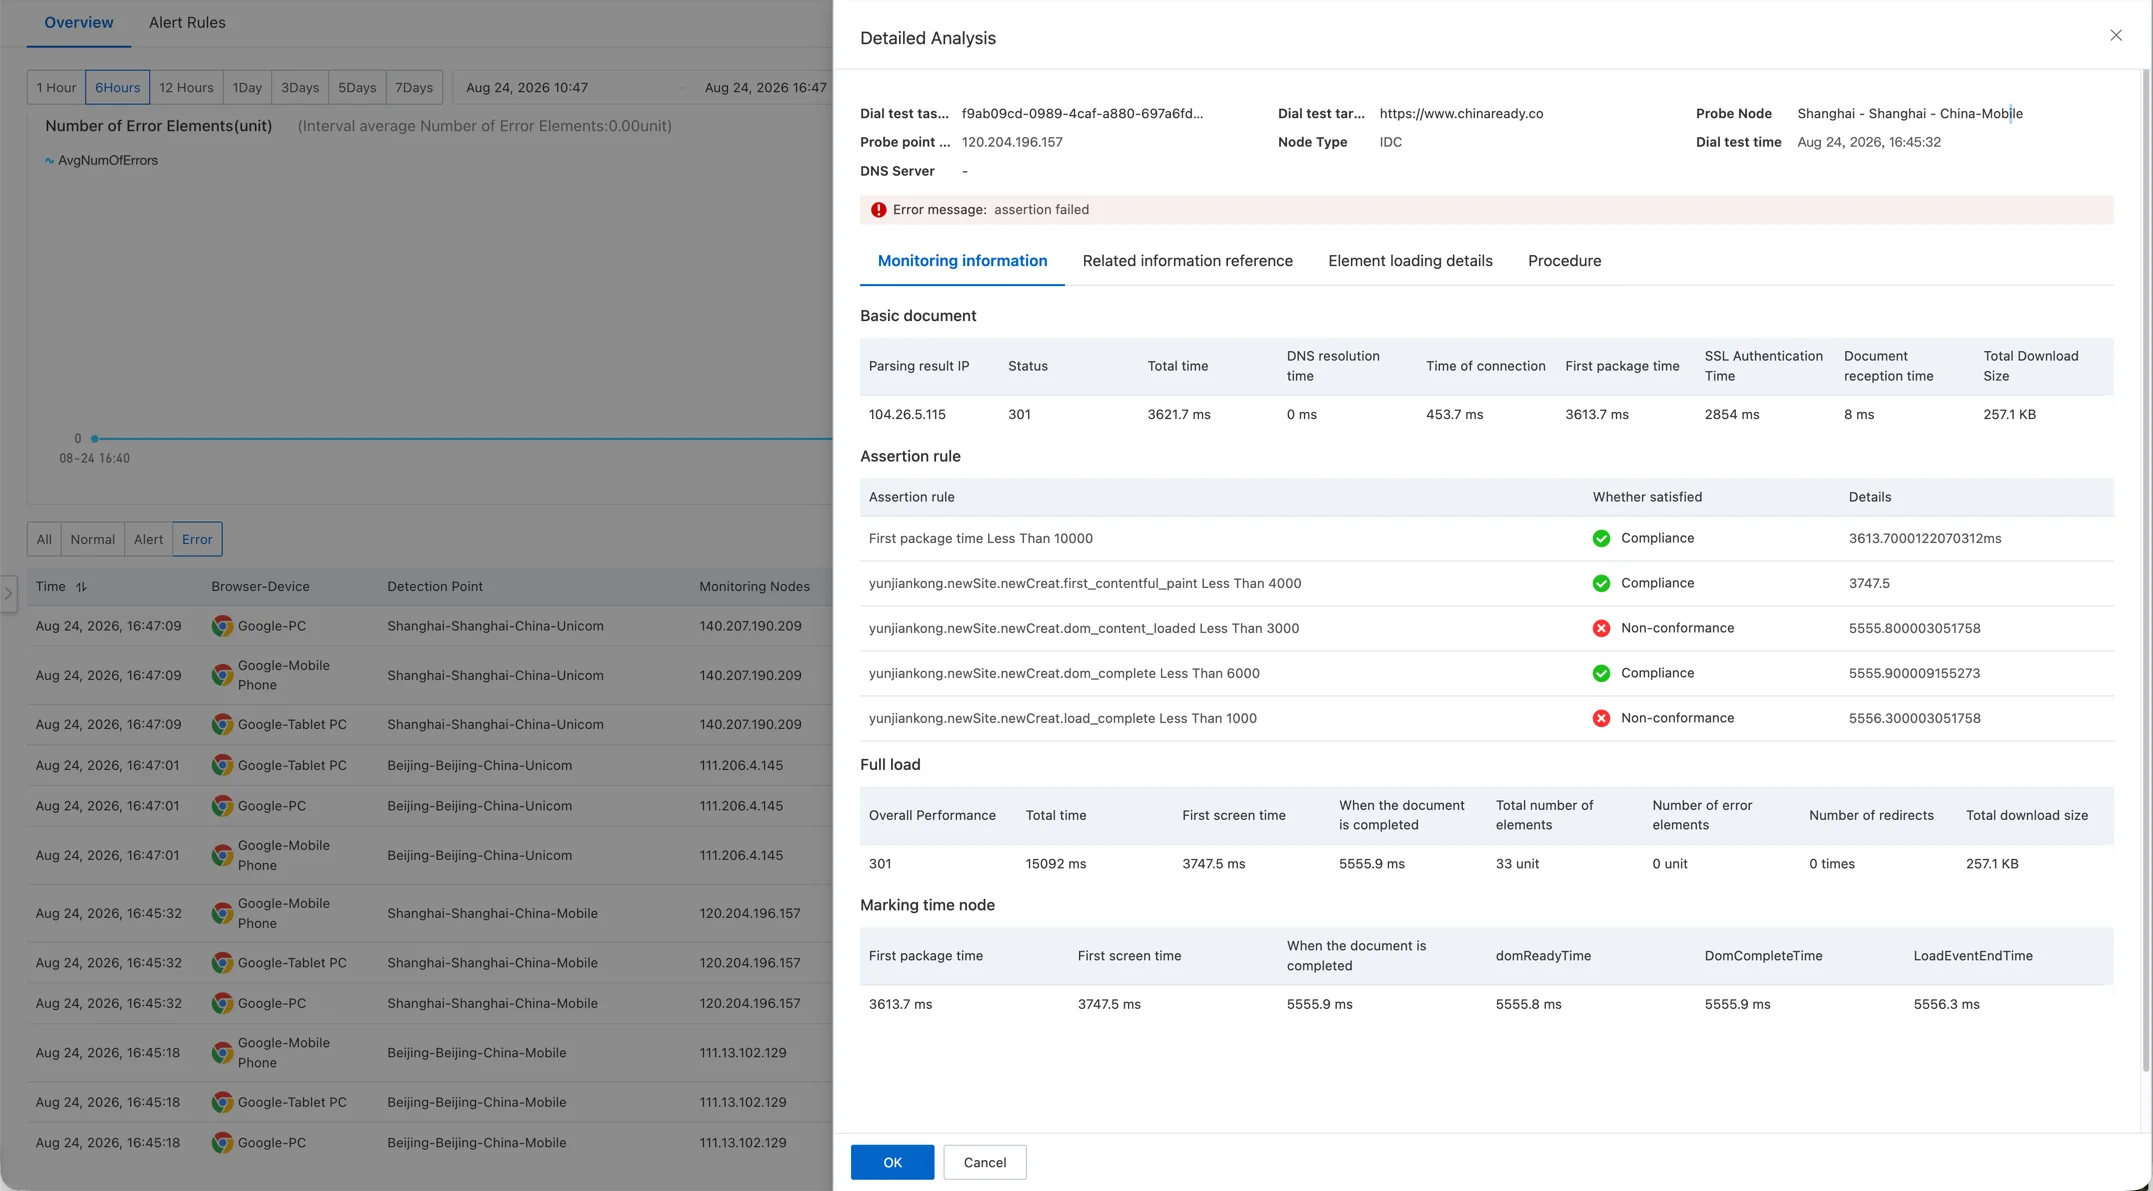Click Compliance check icon for First package time

click(1601, 539)
